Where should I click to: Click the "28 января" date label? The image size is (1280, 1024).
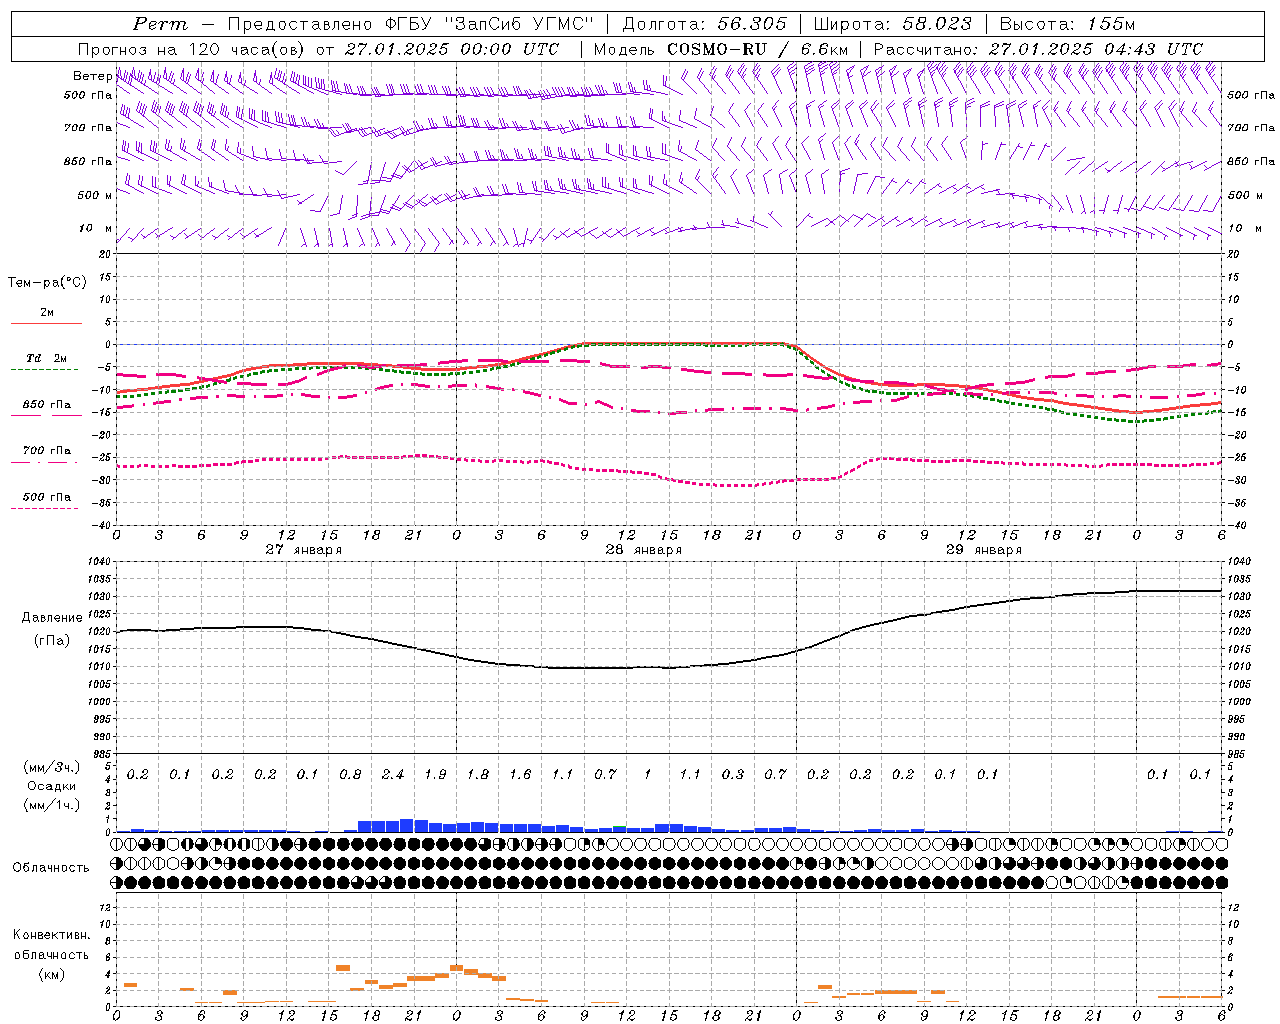point(643,550)
